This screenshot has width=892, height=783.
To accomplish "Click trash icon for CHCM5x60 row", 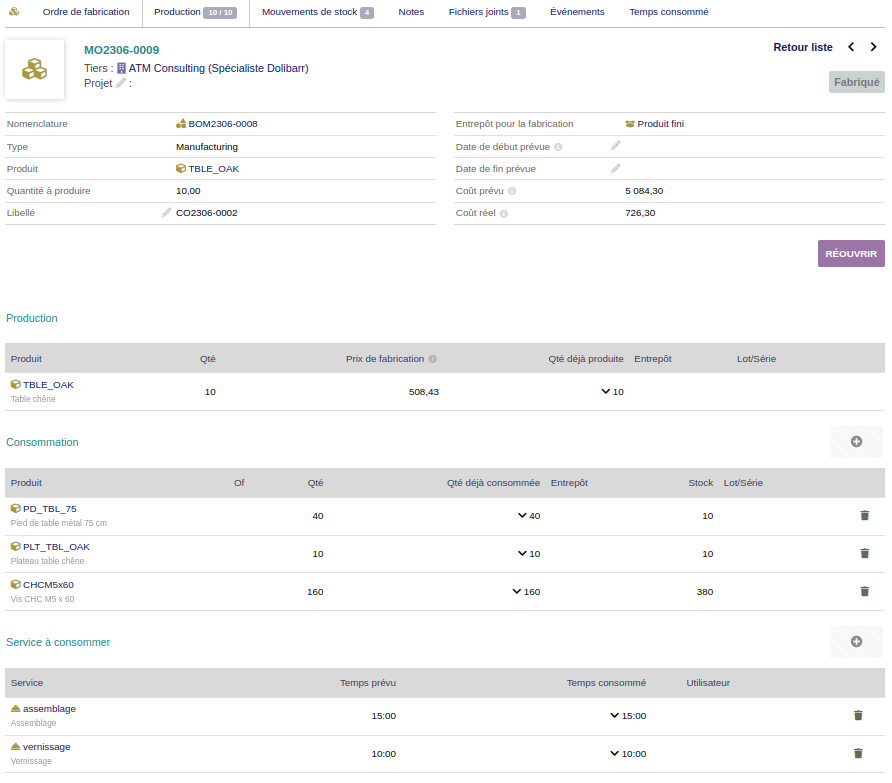I will 864,592.
